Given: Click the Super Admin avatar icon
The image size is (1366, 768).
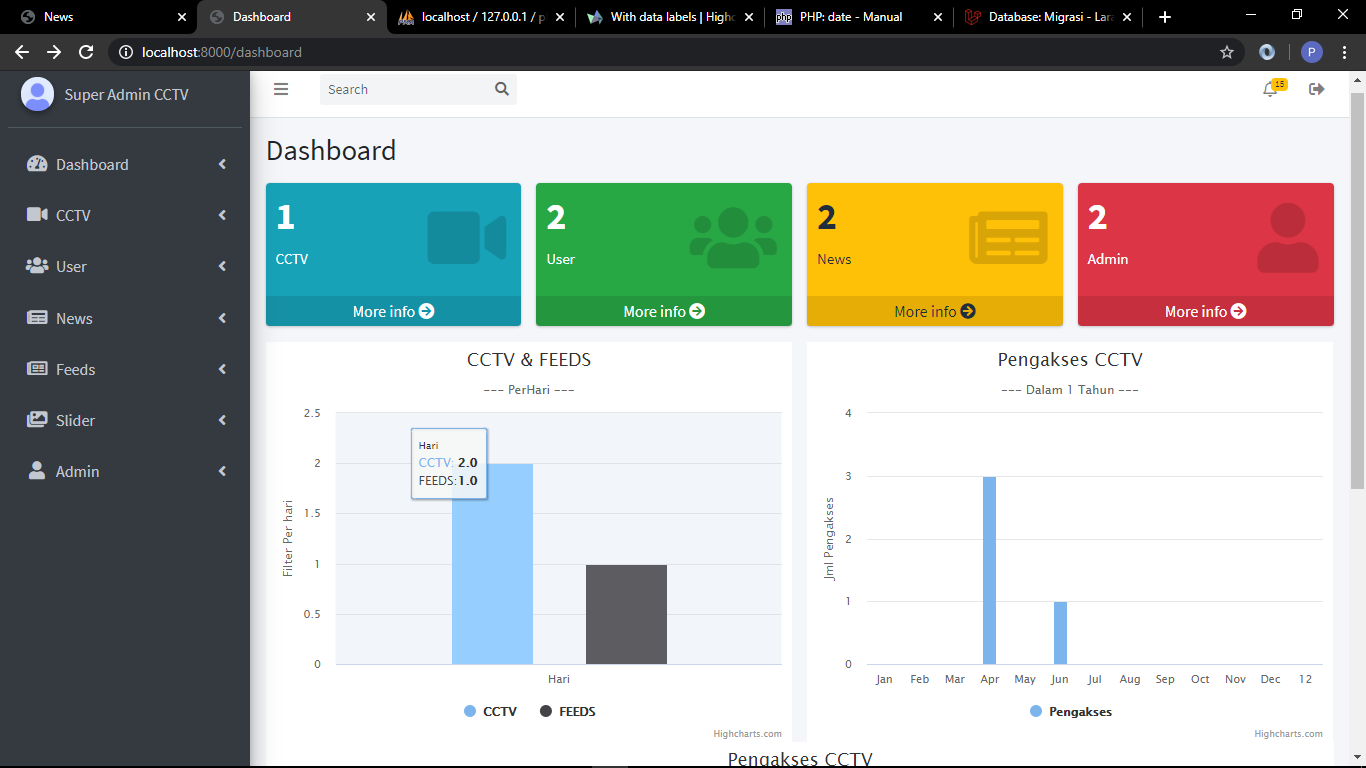Looking at the screenshot, I should click(x=37, y=94).
